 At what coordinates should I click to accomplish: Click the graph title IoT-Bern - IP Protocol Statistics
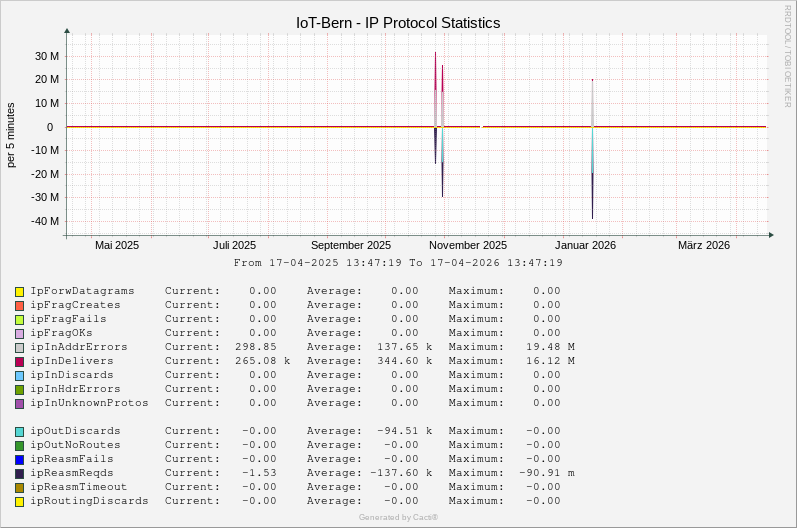[398, 23]
